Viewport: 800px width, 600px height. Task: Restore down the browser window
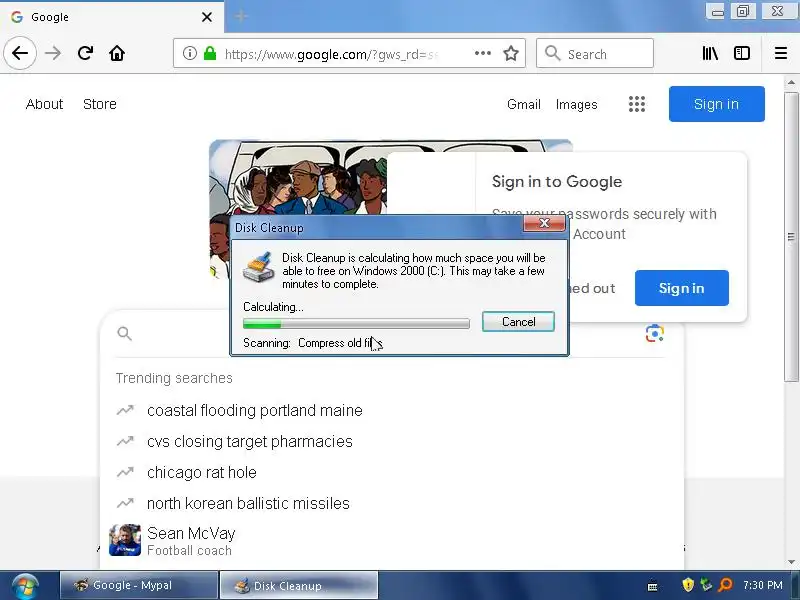click(743, 11)
